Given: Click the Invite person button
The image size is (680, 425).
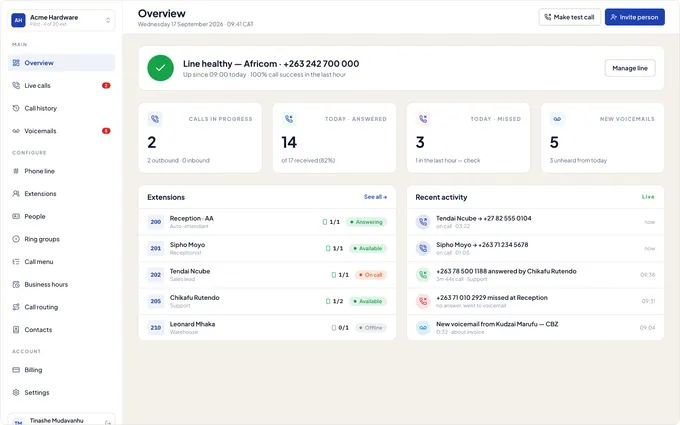Looking at the screenshot, I should [x=634, y=17].
